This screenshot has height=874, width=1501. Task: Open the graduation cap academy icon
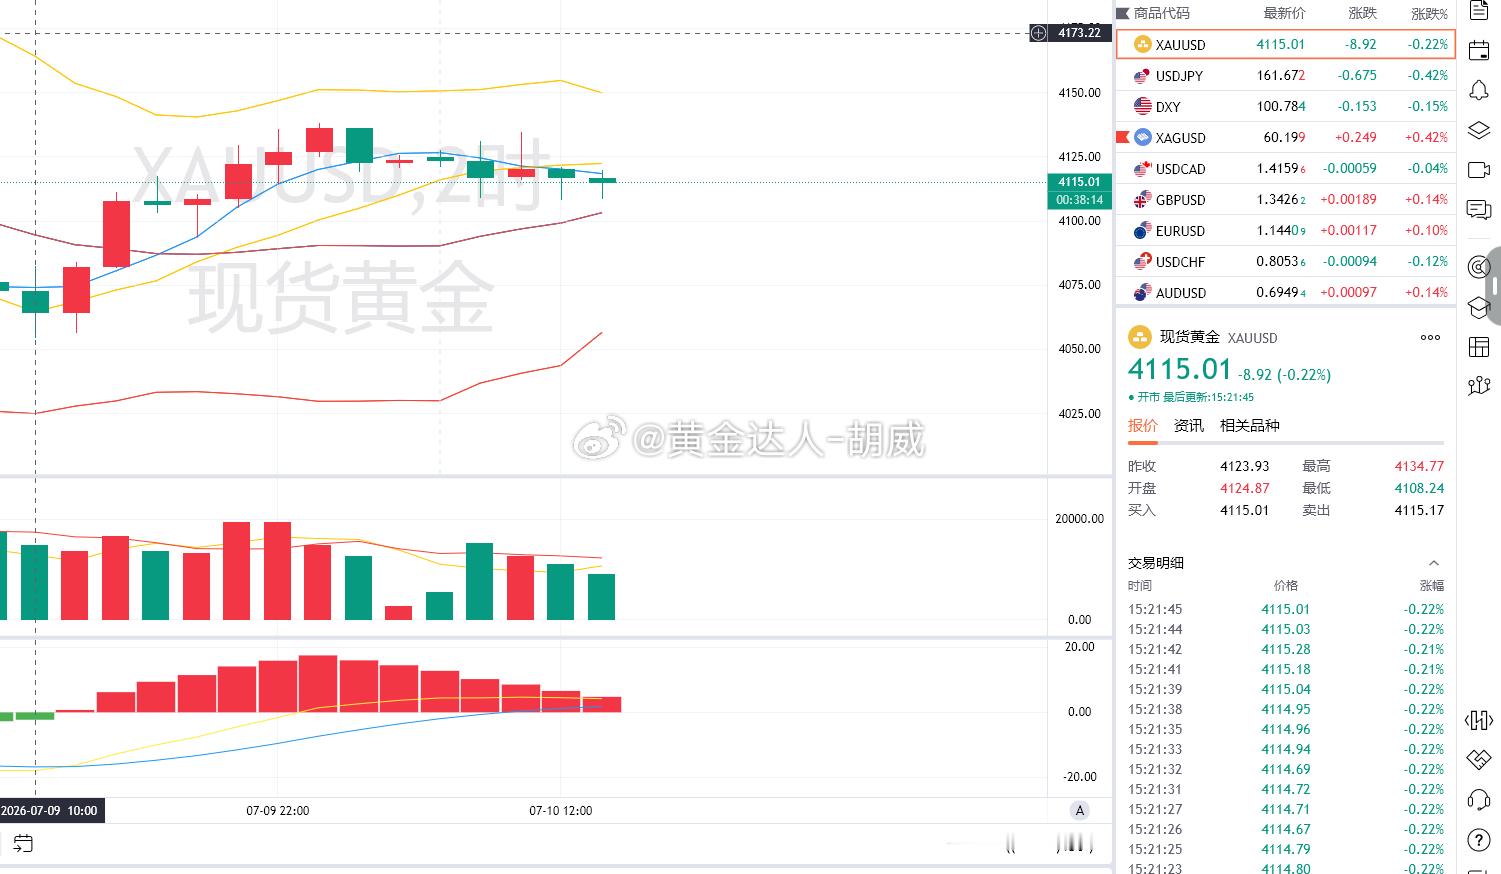(1479, 307)
